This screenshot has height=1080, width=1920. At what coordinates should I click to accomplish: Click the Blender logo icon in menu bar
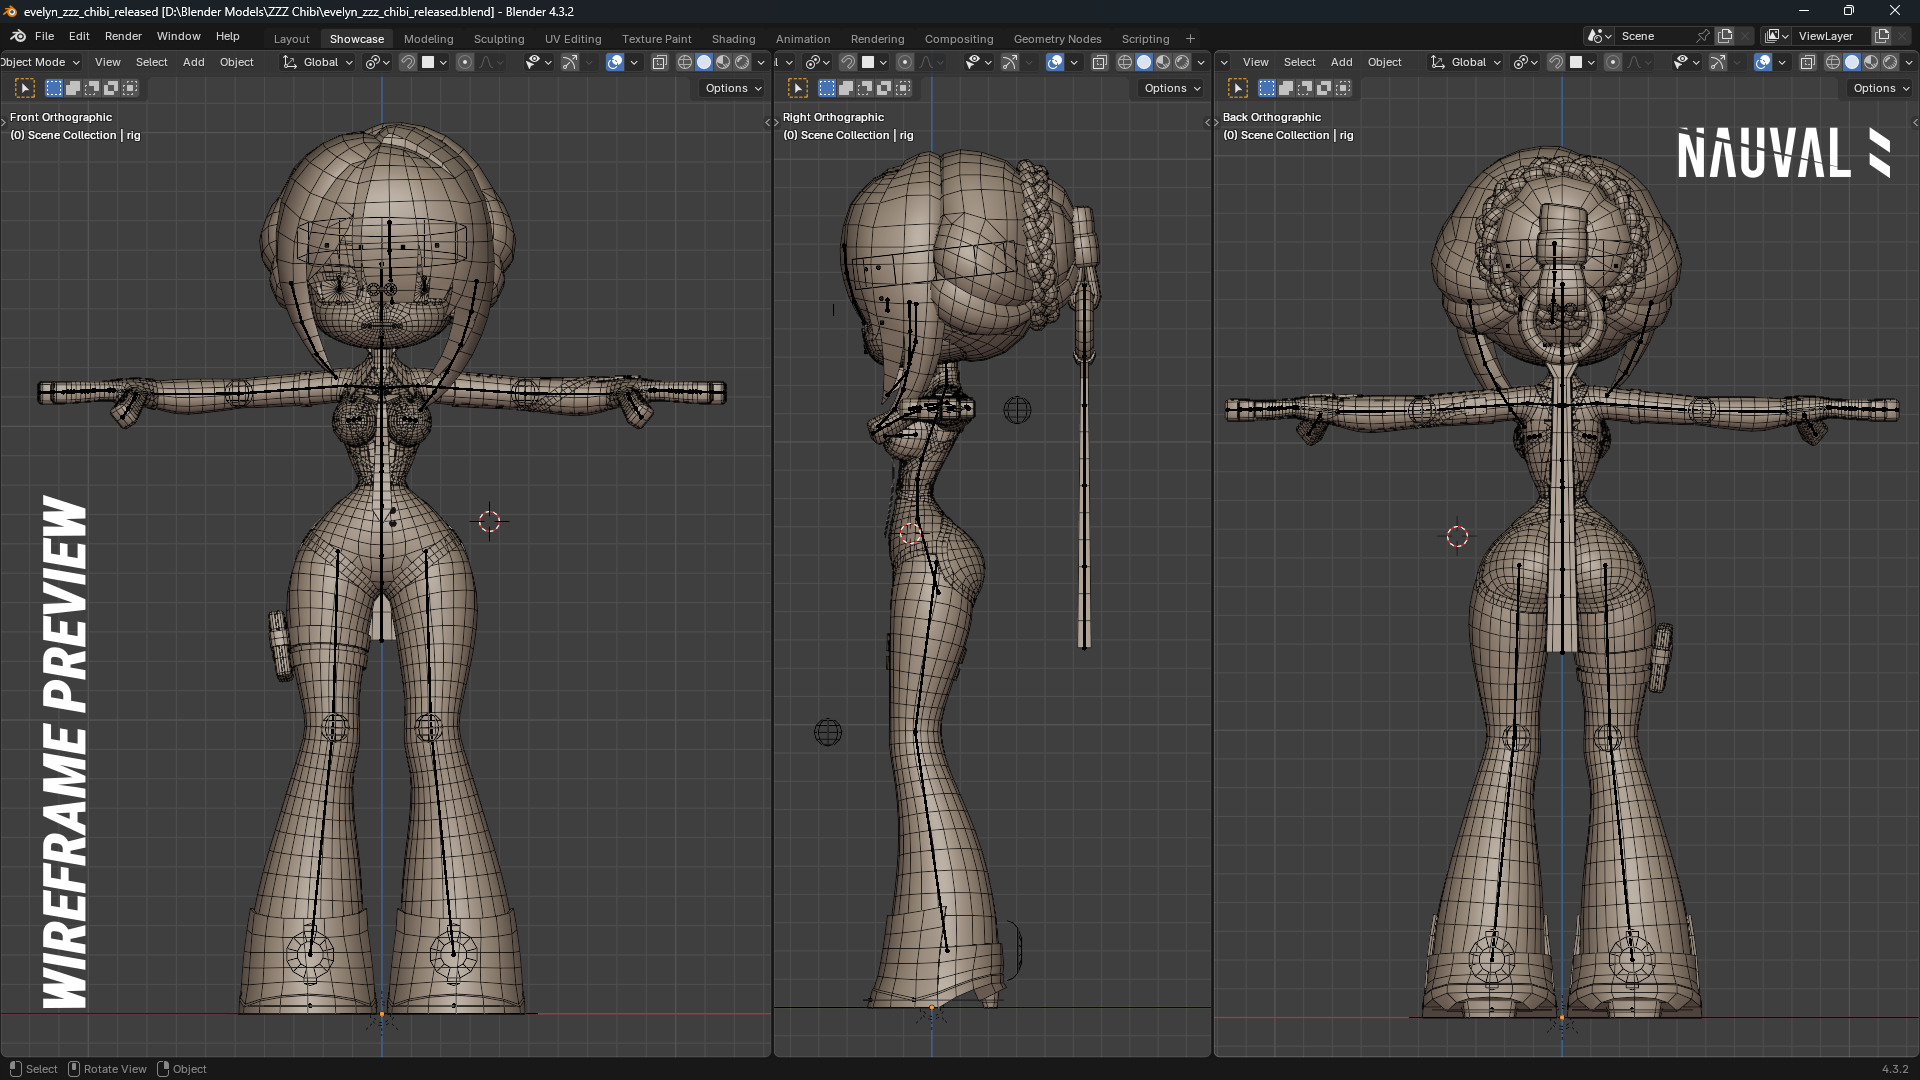[18, 36]
